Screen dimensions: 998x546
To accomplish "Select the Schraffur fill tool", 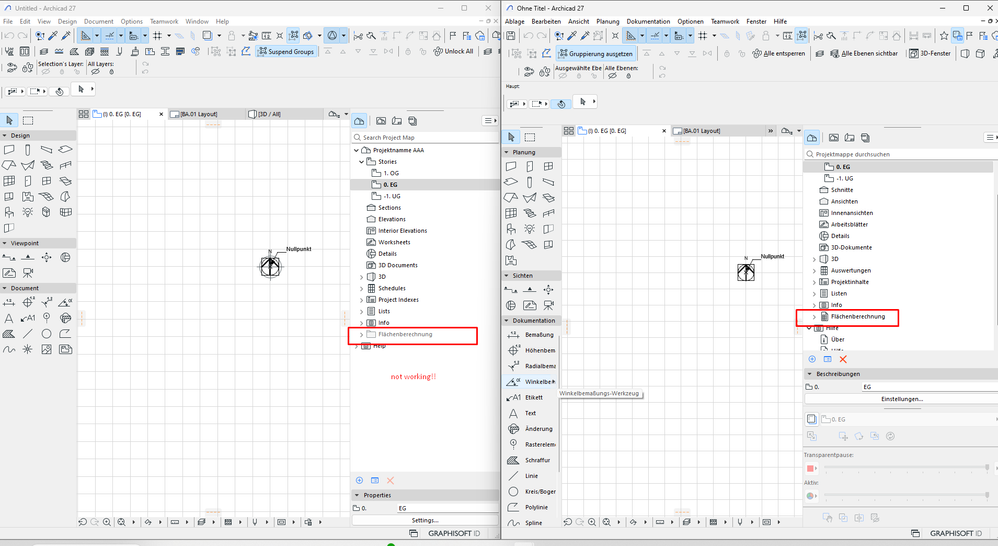I will 531,460.
